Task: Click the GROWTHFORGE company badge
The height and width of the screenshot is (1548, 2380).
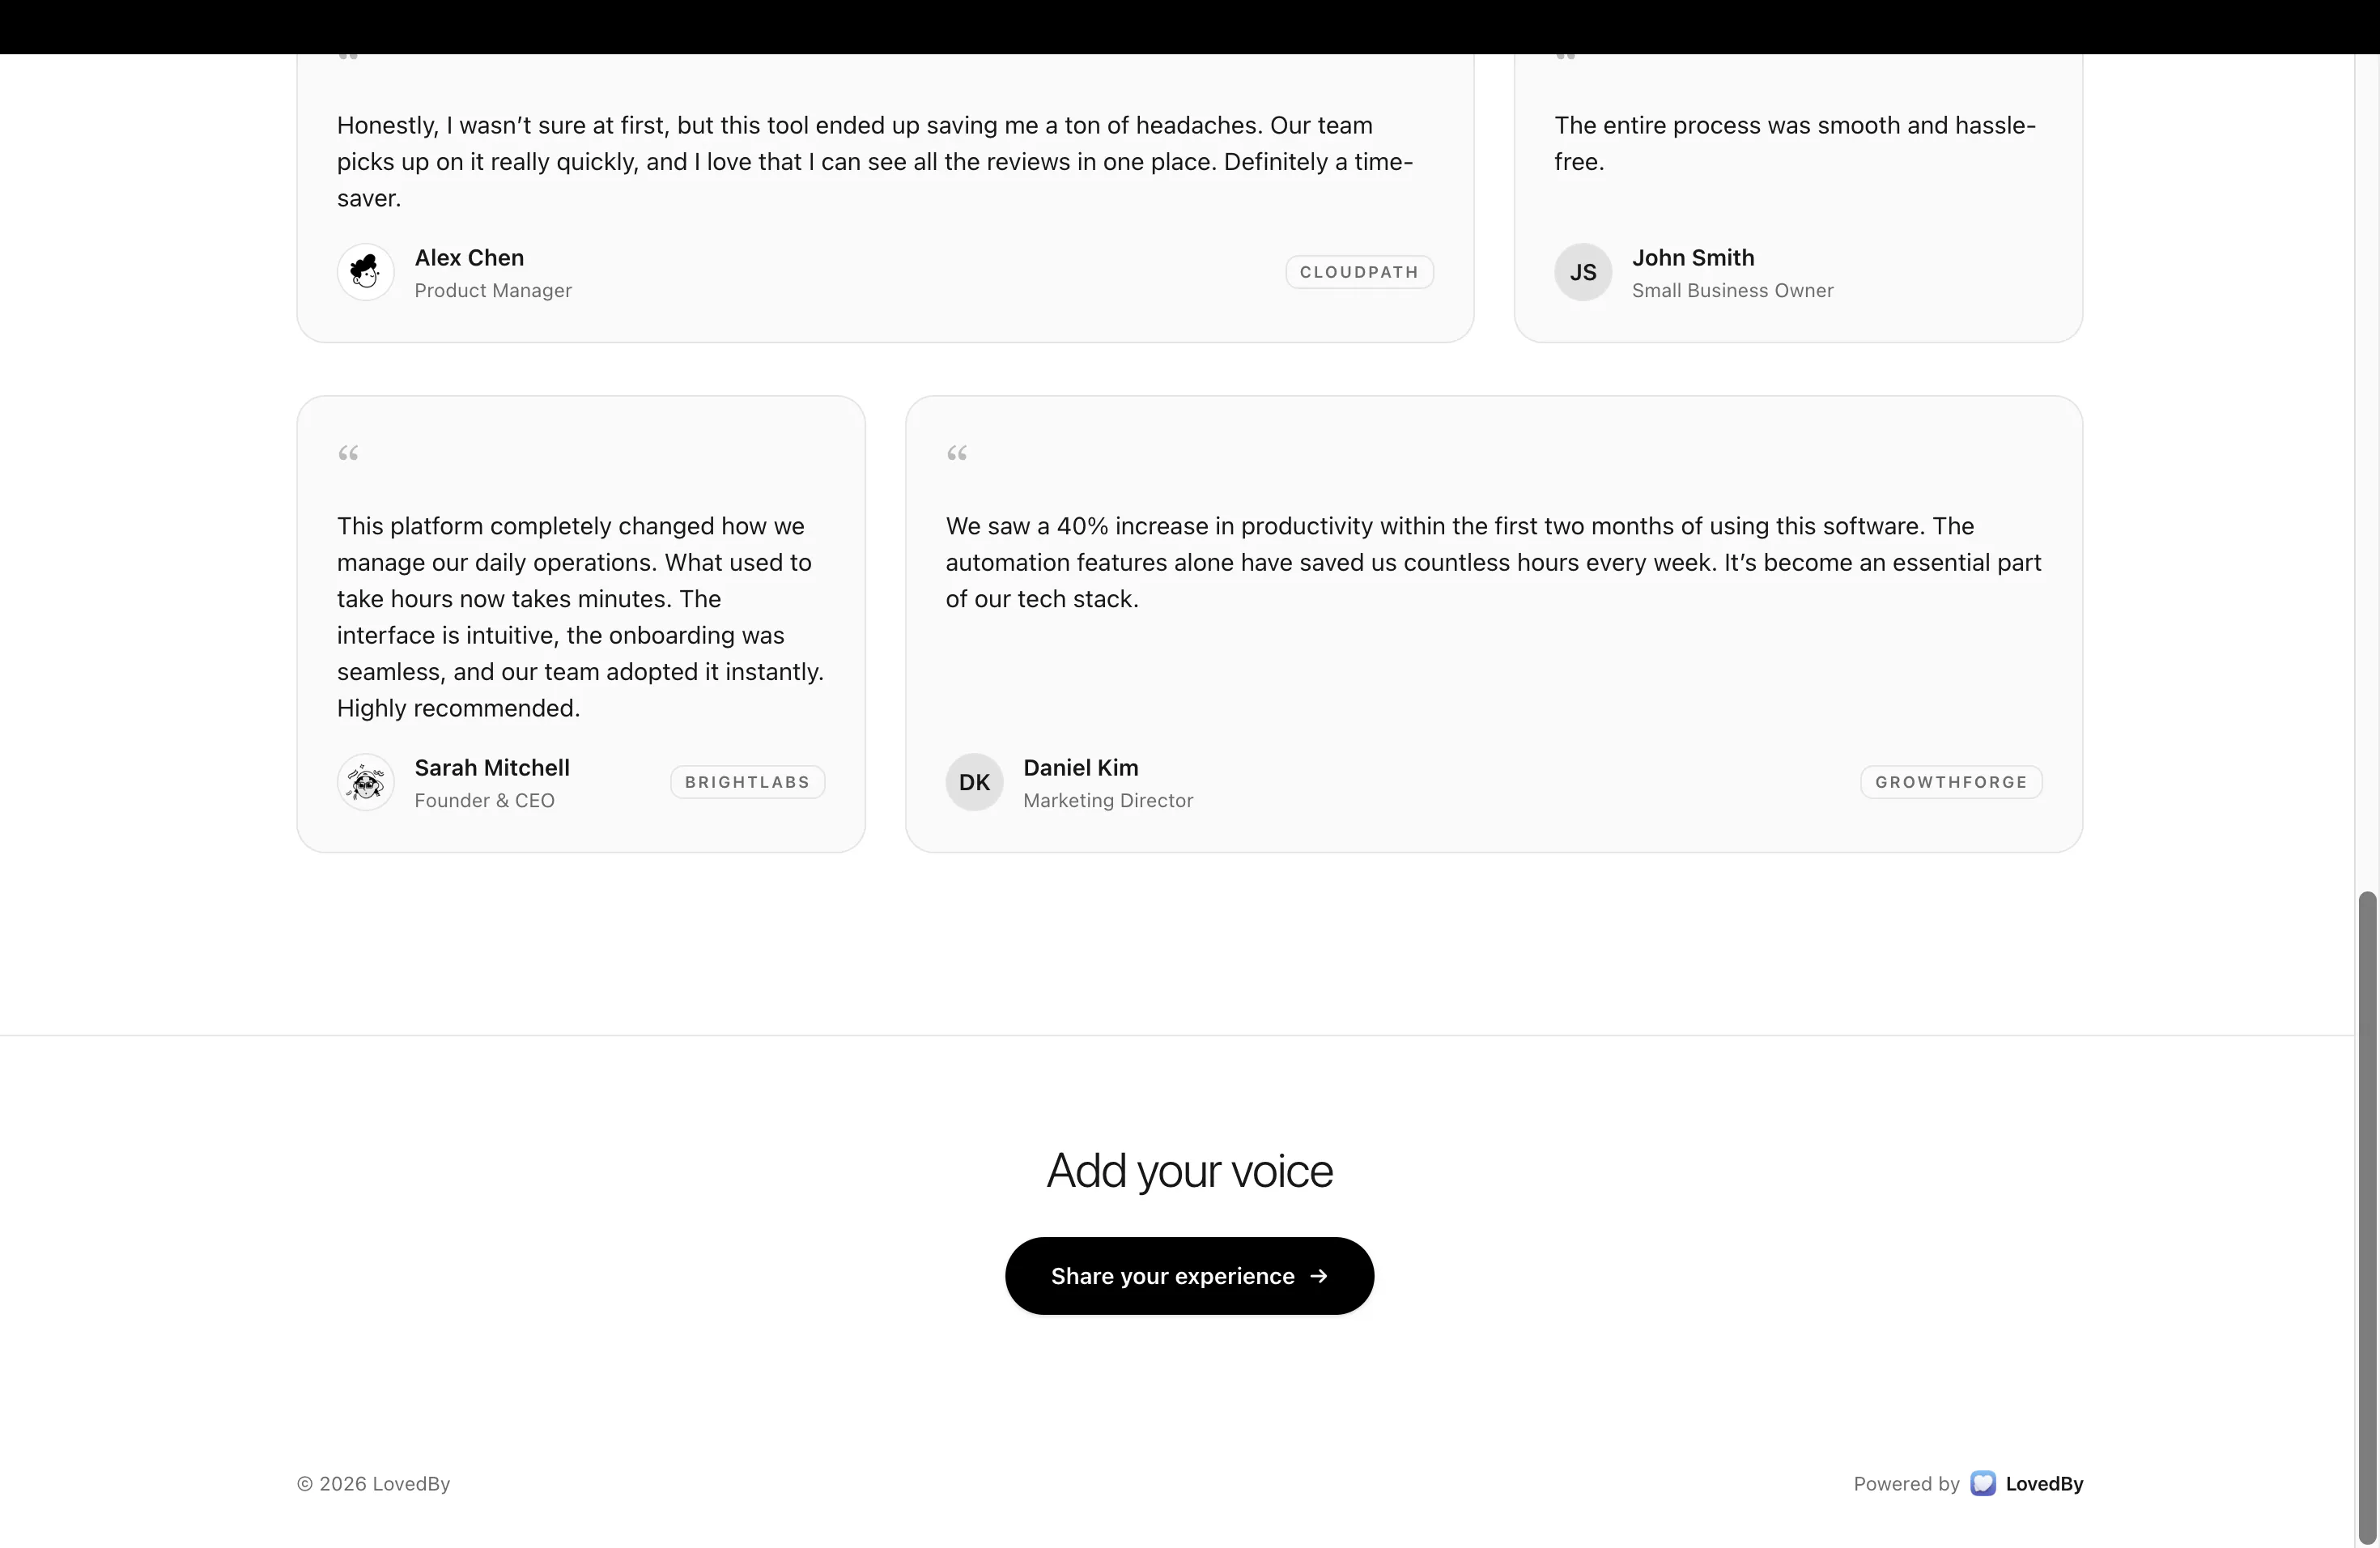Action: [1951, 782]
